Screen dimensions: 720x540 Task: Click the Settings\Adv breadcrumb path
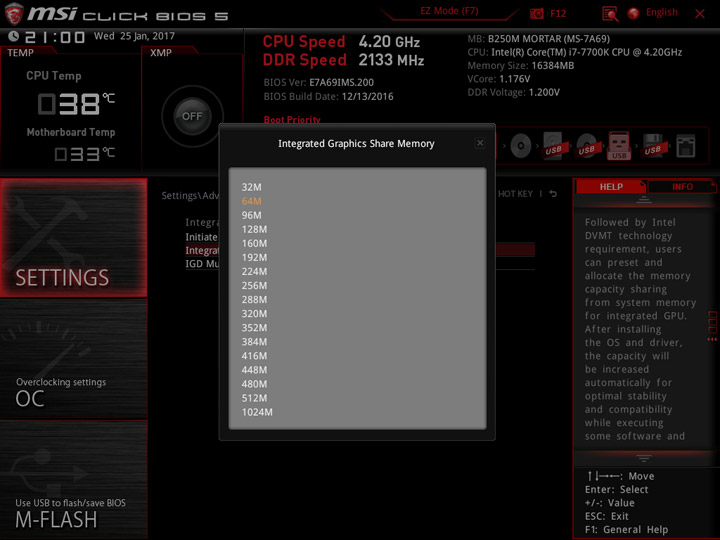tap(190, 196)
